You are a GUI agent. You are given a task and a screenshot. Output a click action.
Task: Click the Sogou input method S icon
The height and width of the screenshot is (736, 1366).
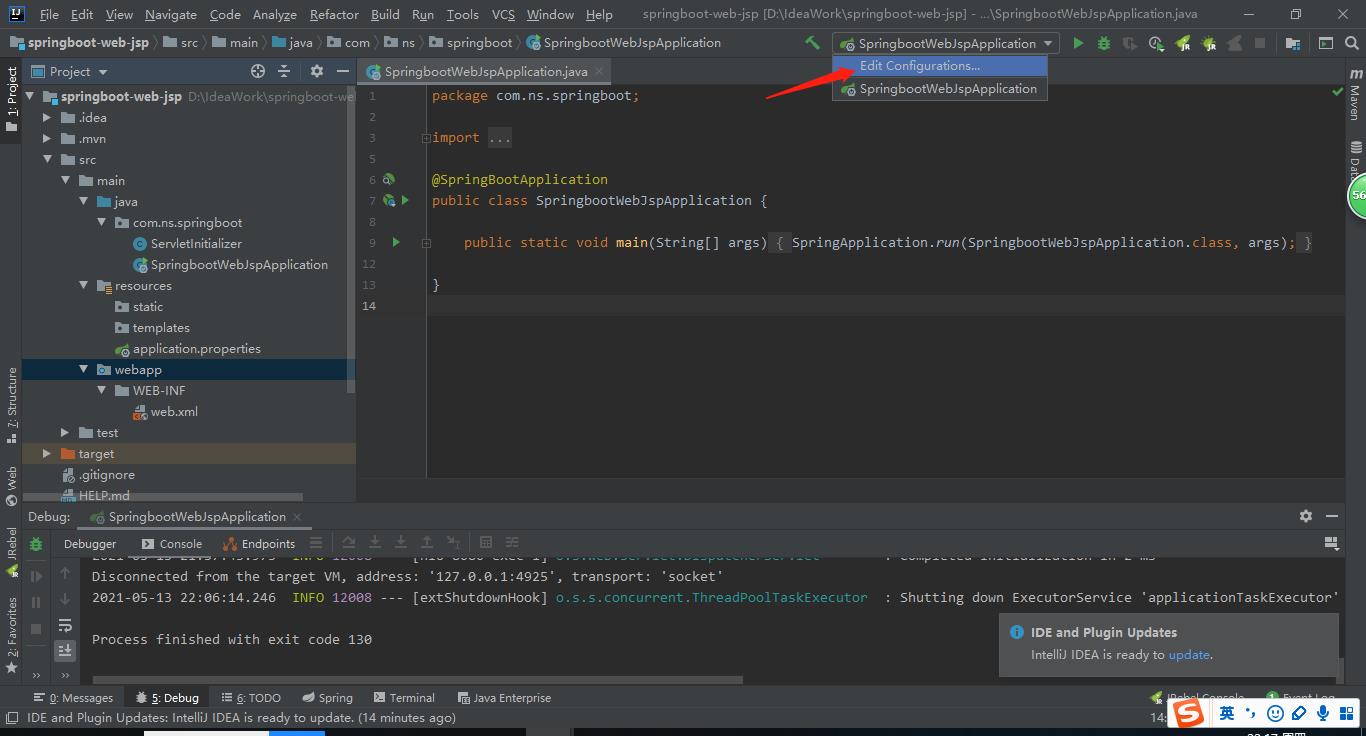[1188, 712]
